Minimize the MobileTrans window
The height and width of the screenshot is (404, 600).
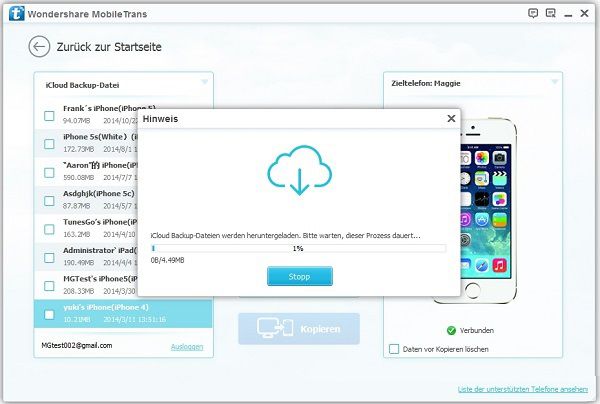point(568,15)
